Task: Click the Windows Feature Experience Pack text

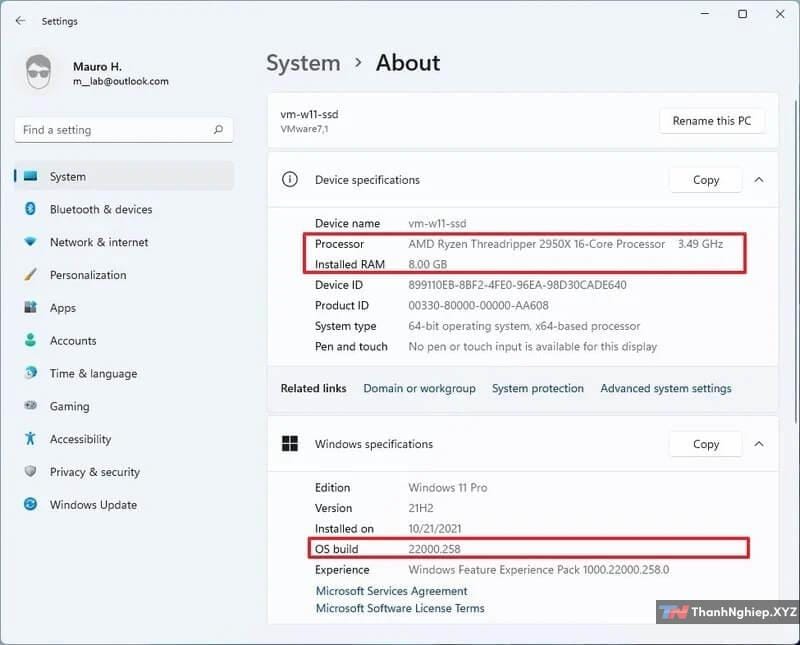Action: click(x=539, y=569)
